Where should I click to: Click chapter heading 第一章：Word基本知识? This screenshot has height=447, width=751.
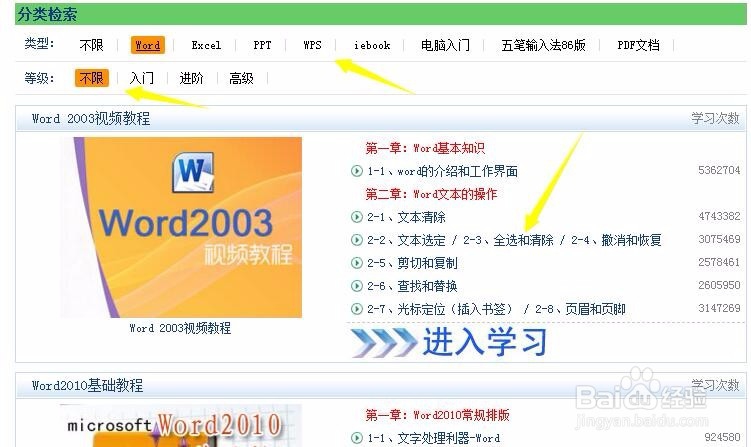425,148
